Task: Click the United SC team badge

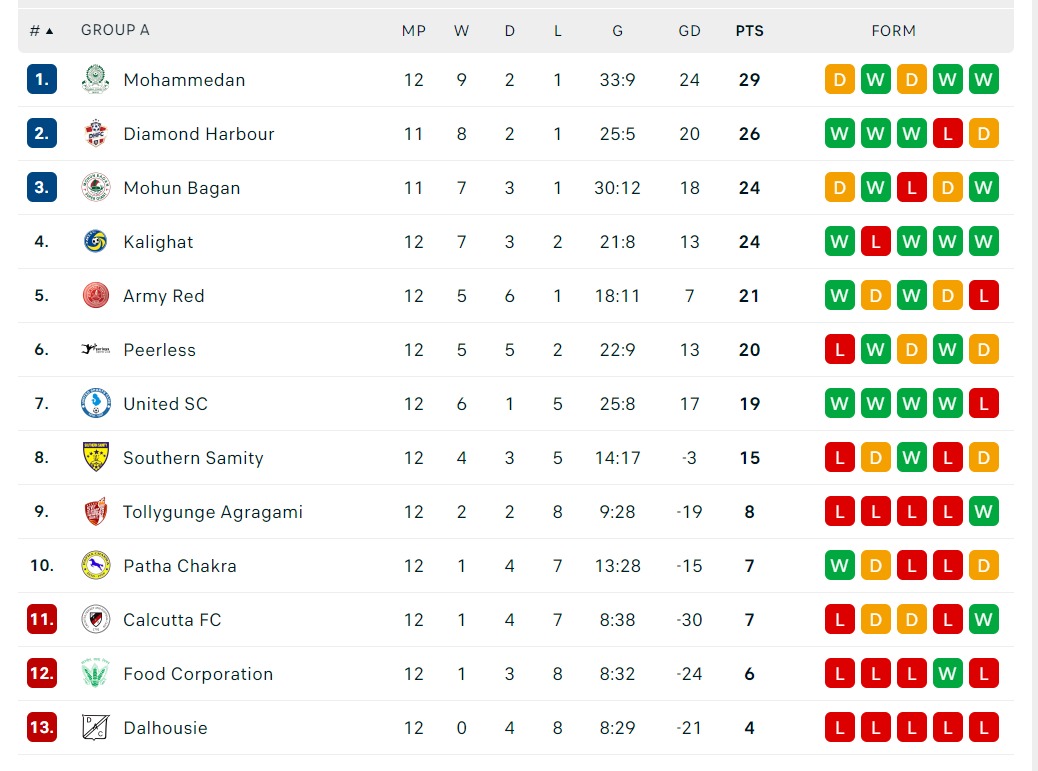Action: click(96, 404)
